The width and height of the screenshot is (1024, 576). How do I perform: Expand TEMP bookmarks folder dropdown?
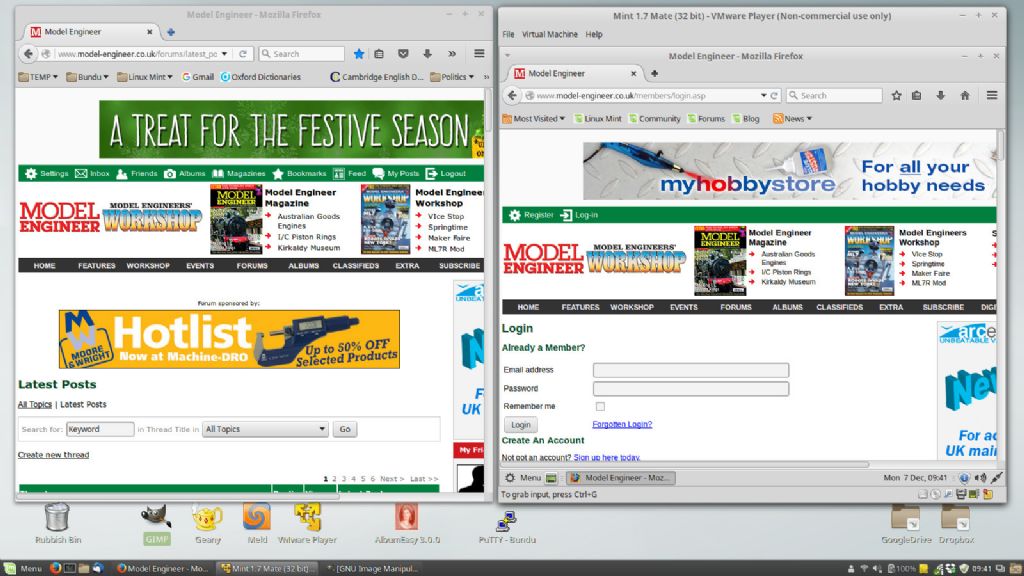(38, 77)
